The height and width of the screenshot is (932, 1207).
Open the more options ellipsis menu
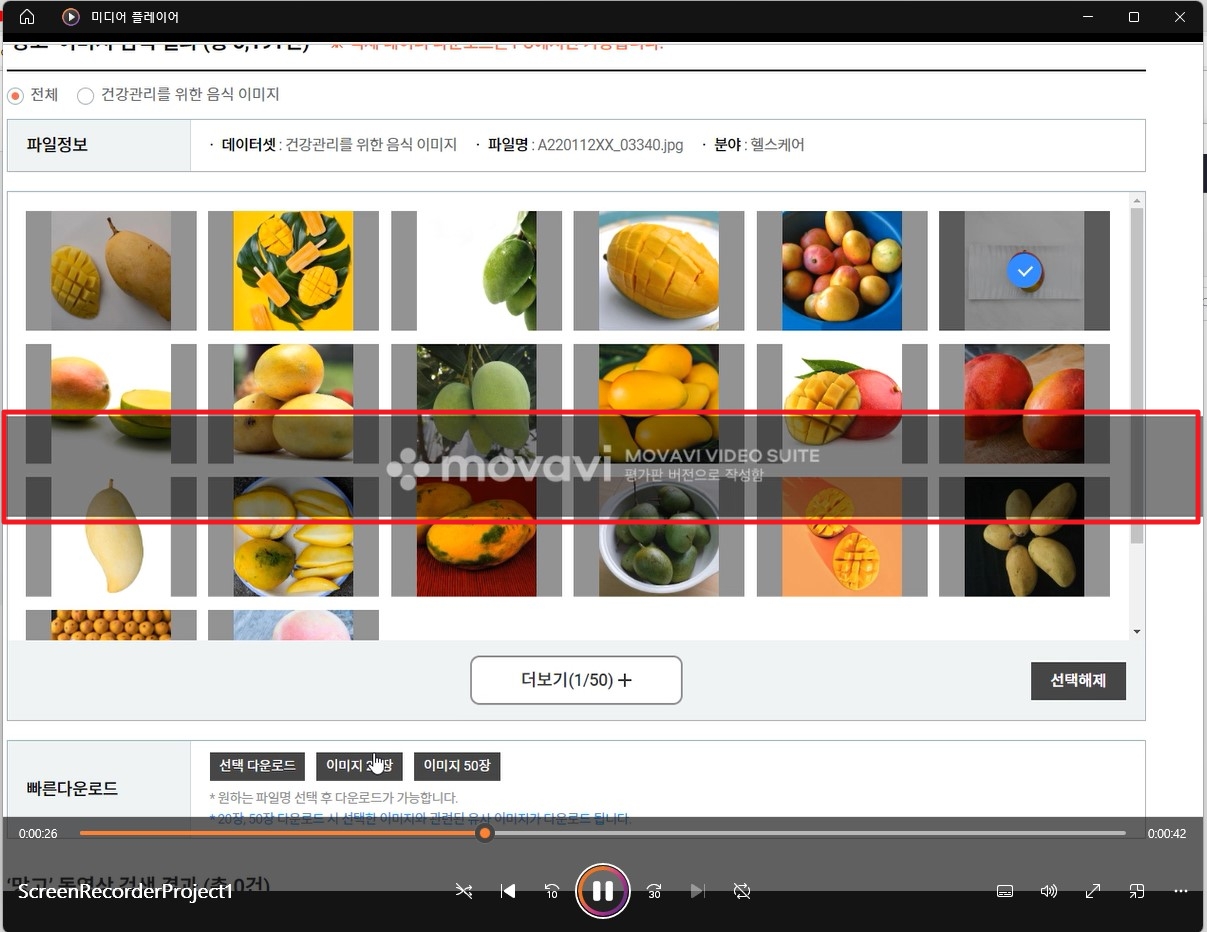point(1181,891)
